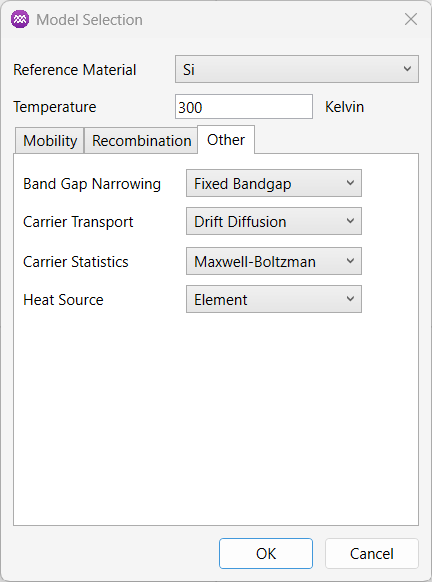Confirm settings with the OK button
Image resolution: width=432 pixels, height=582 pixels.
coord(266,553)
